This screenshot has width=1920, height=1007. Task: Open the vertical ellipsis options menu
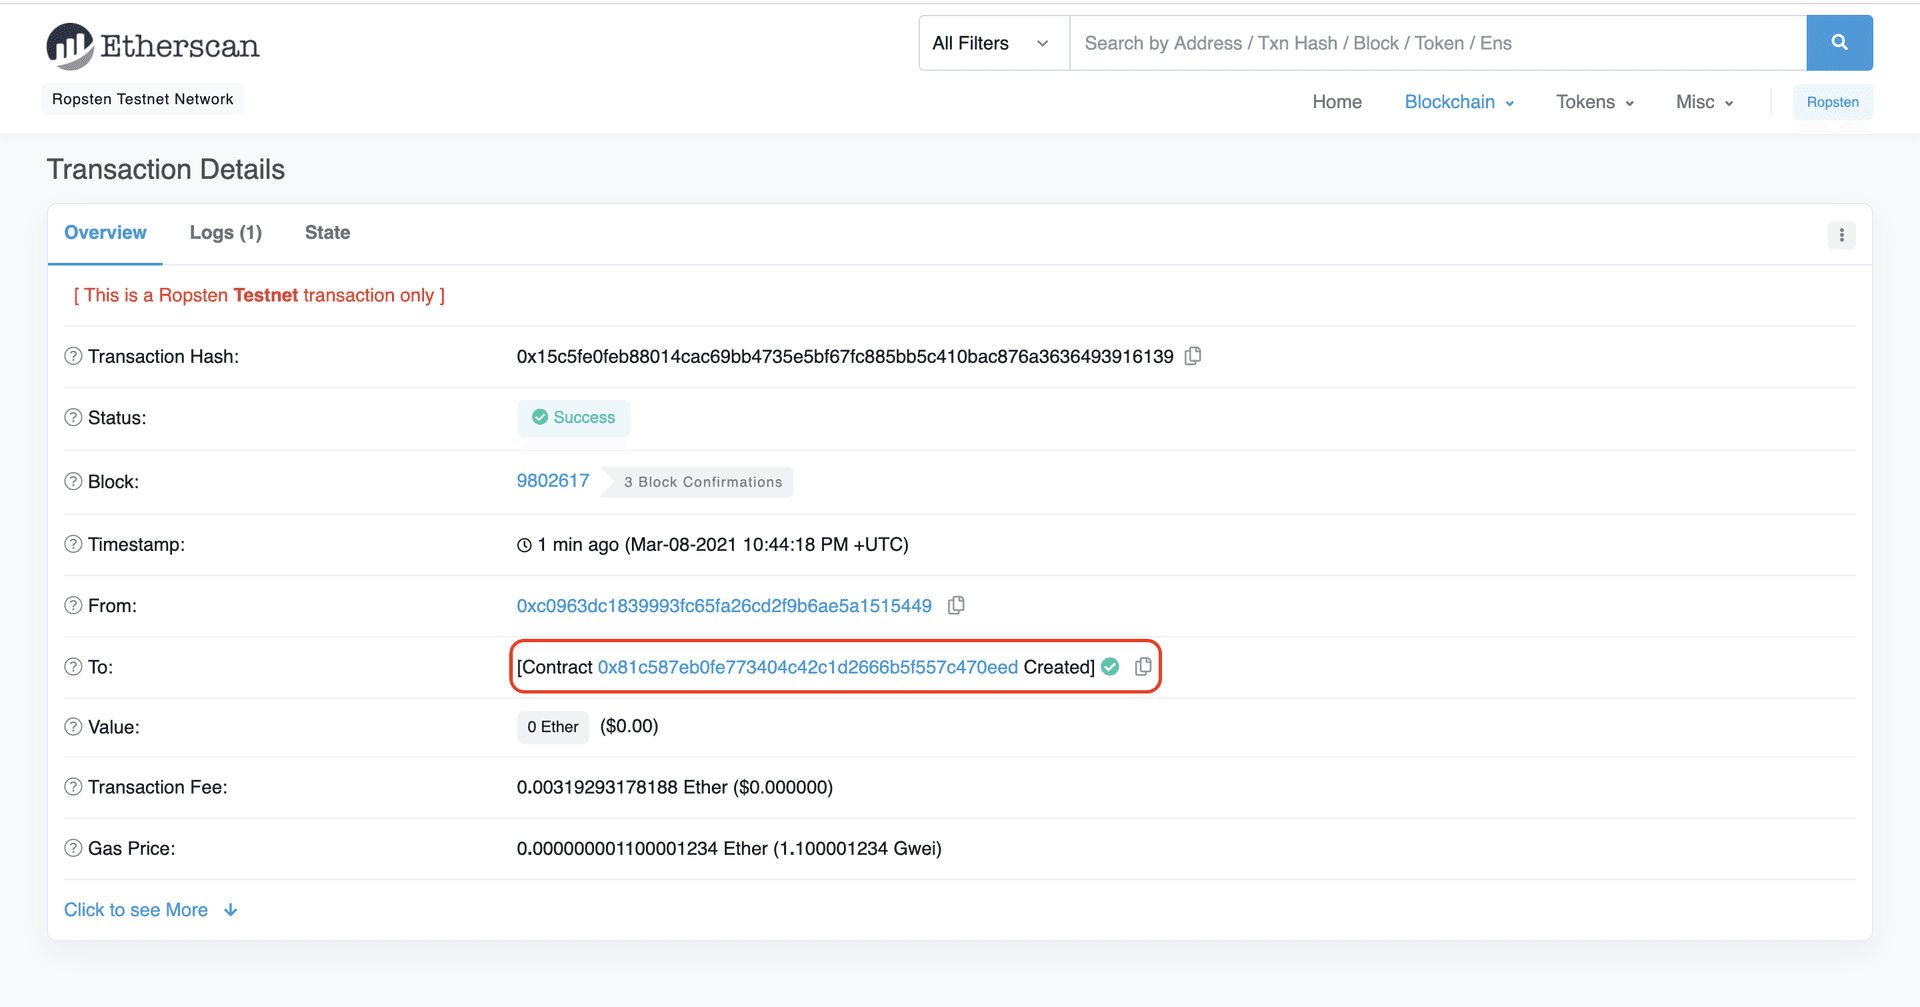(x=1842, y=235)
